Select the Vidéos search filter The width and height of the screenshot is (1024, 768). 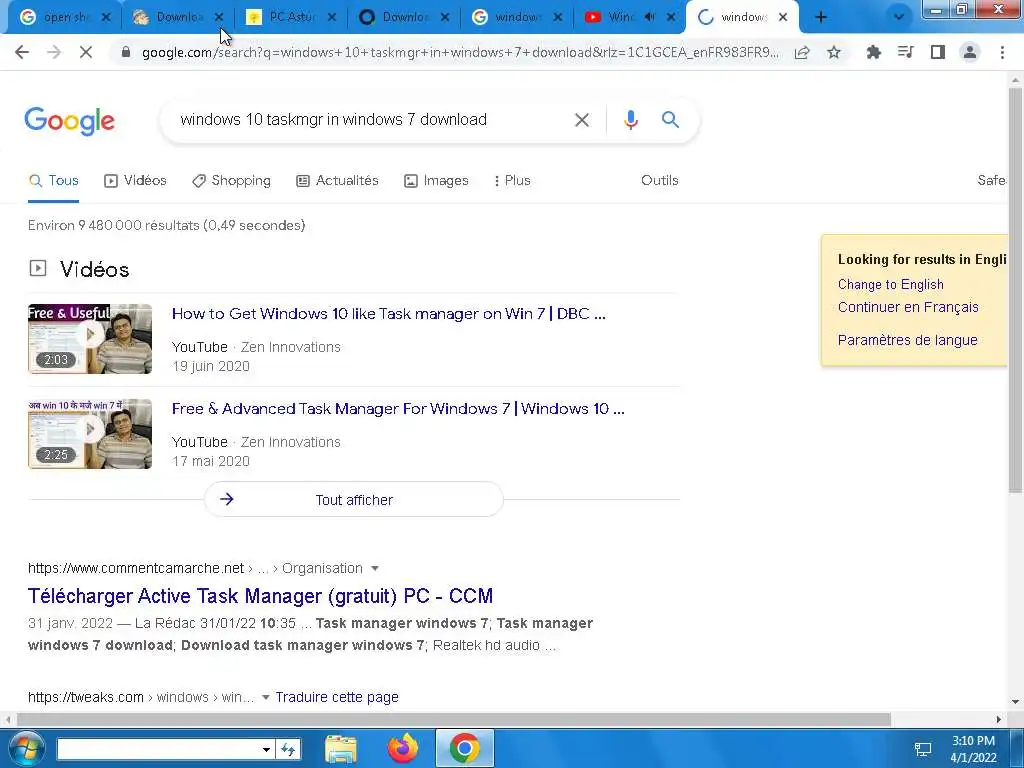(x=135, y=180)
